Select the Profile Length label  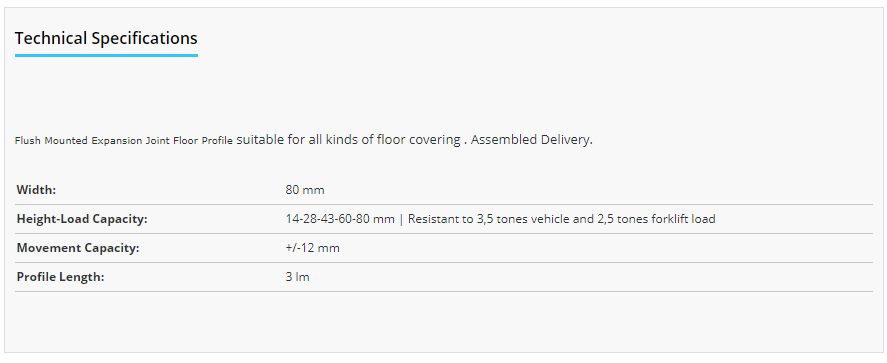pos(61,277)
